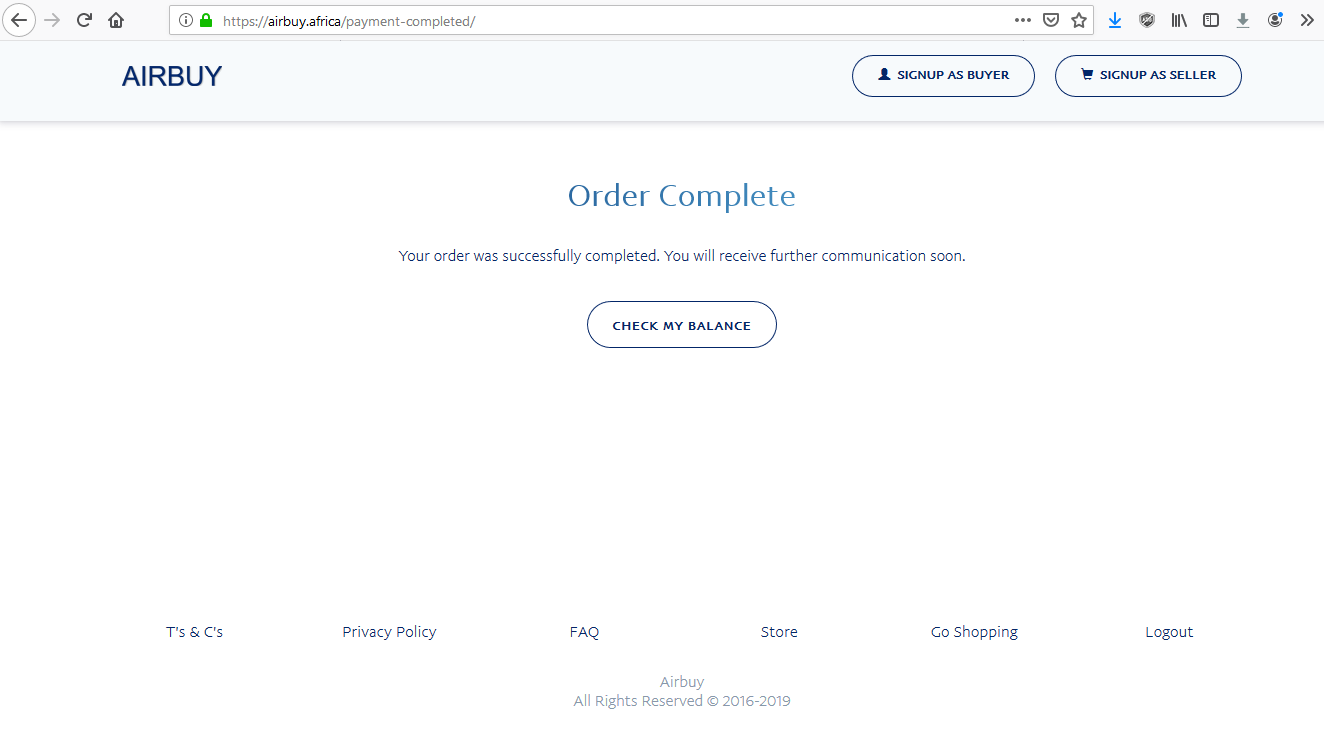Click Signup as Buyer button

[943, 76]
